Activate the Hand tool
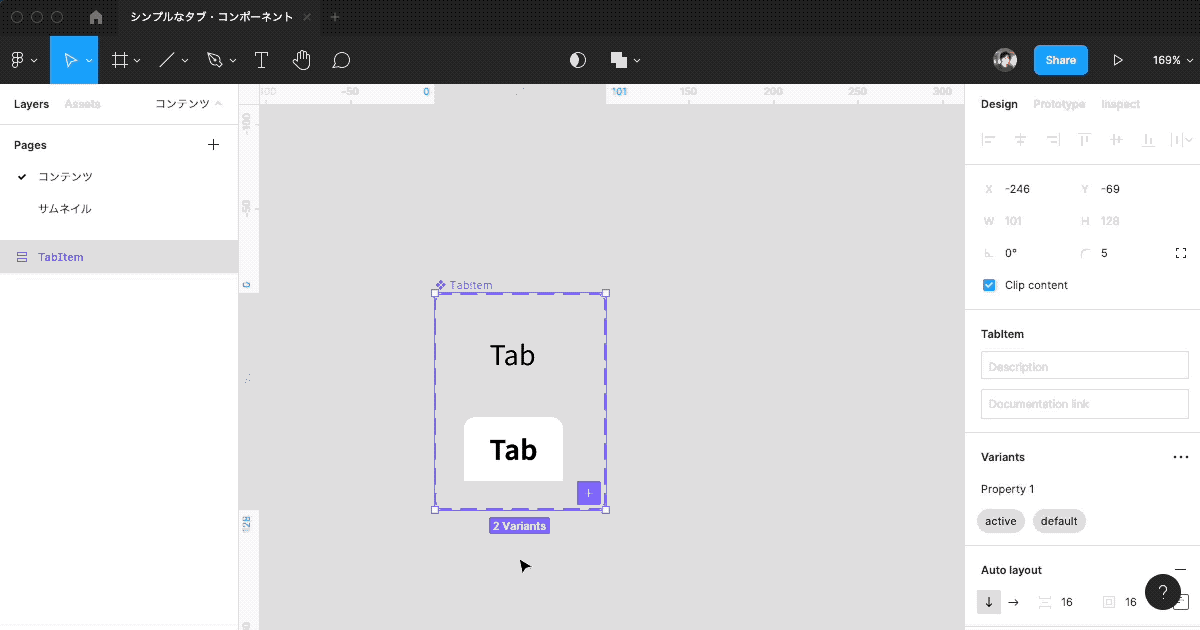Screen dimensions: 1200x630 (x=301, y=60)
